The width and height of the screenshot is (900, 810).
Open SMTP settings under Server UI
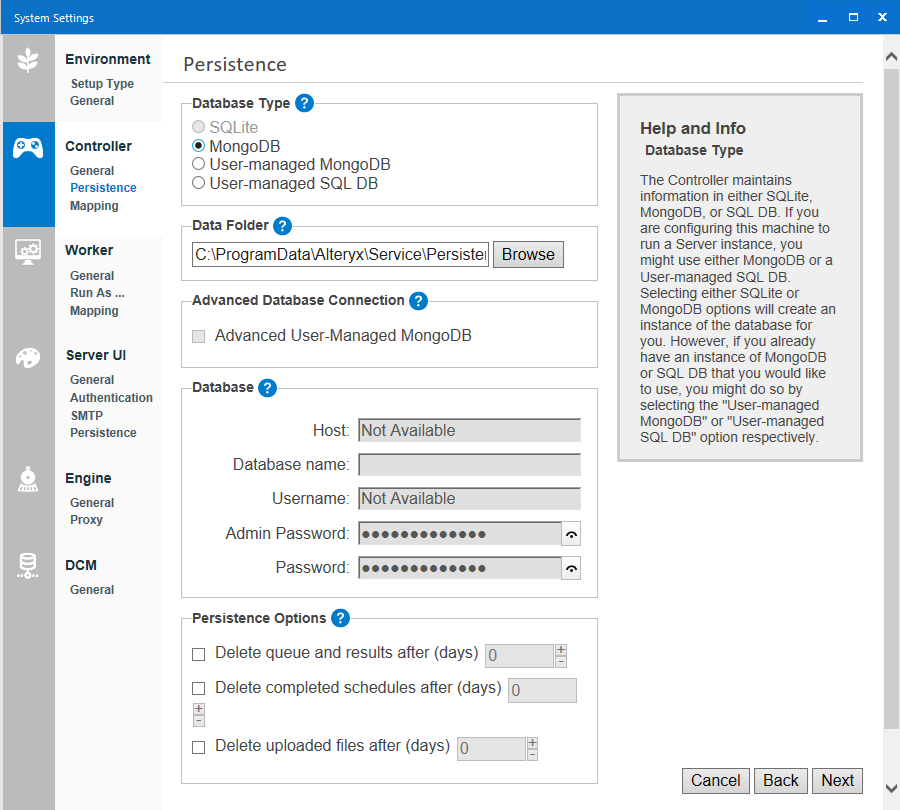pyautogui.click(x=87, y=415)
